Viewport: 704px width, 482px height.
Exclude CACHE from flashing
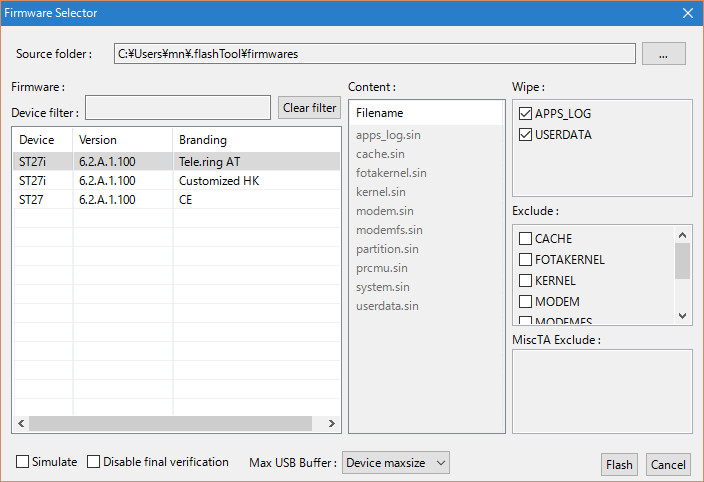click(526, 239)
